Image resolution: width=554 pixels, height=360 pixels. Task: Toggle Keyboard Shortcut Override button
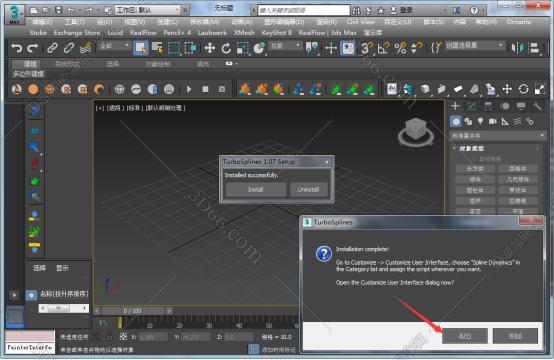tap(348, 48)
